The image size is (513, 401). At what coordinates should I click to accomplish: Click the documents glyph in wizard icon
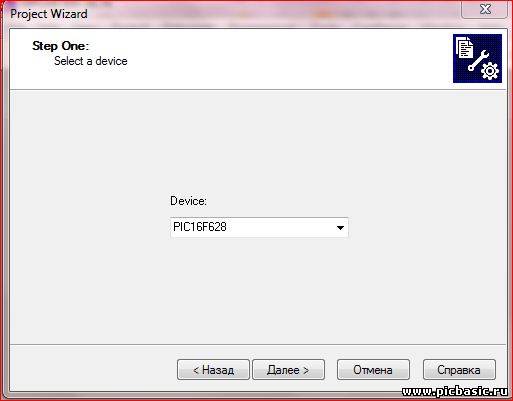[465, 47]
